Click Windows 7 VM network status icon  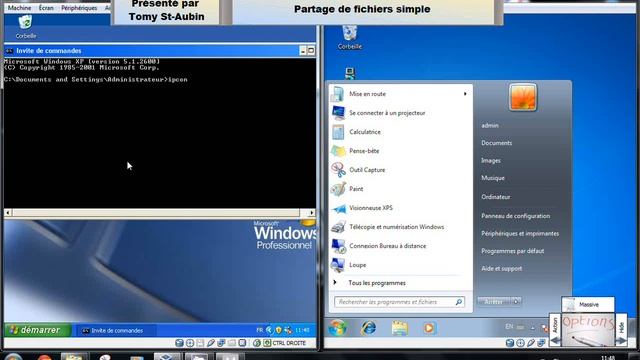(542, 343)
